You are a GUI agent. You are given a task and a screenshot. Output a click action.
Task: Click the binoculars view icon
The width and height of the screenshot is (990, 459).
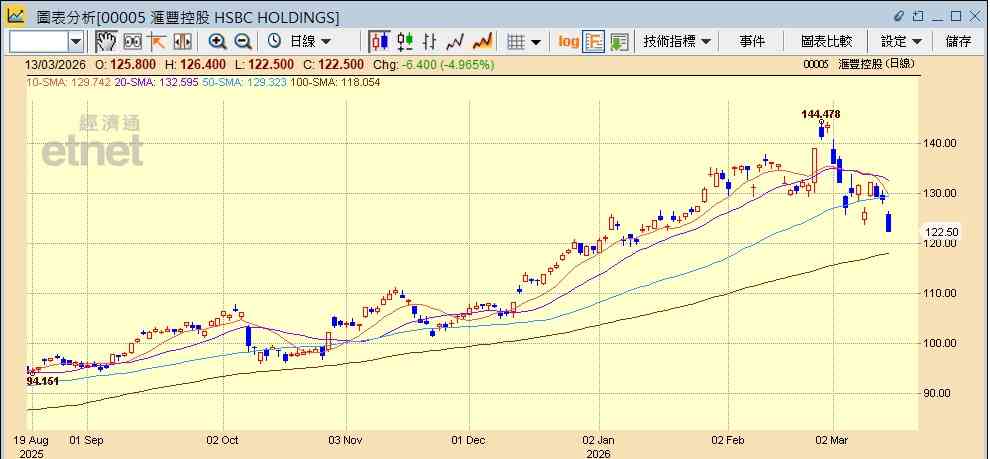[x=132, y=42]
